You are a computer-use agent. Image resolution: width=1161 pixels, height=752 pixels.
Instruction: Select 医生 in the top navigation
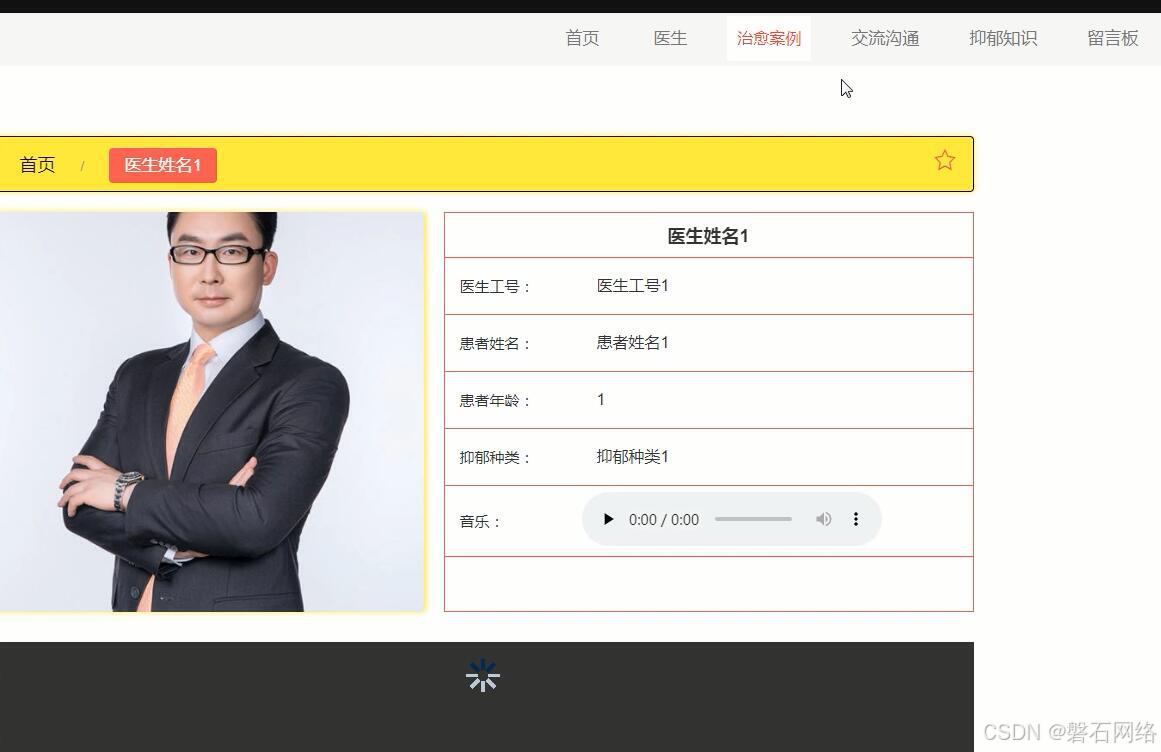(670, 38)
